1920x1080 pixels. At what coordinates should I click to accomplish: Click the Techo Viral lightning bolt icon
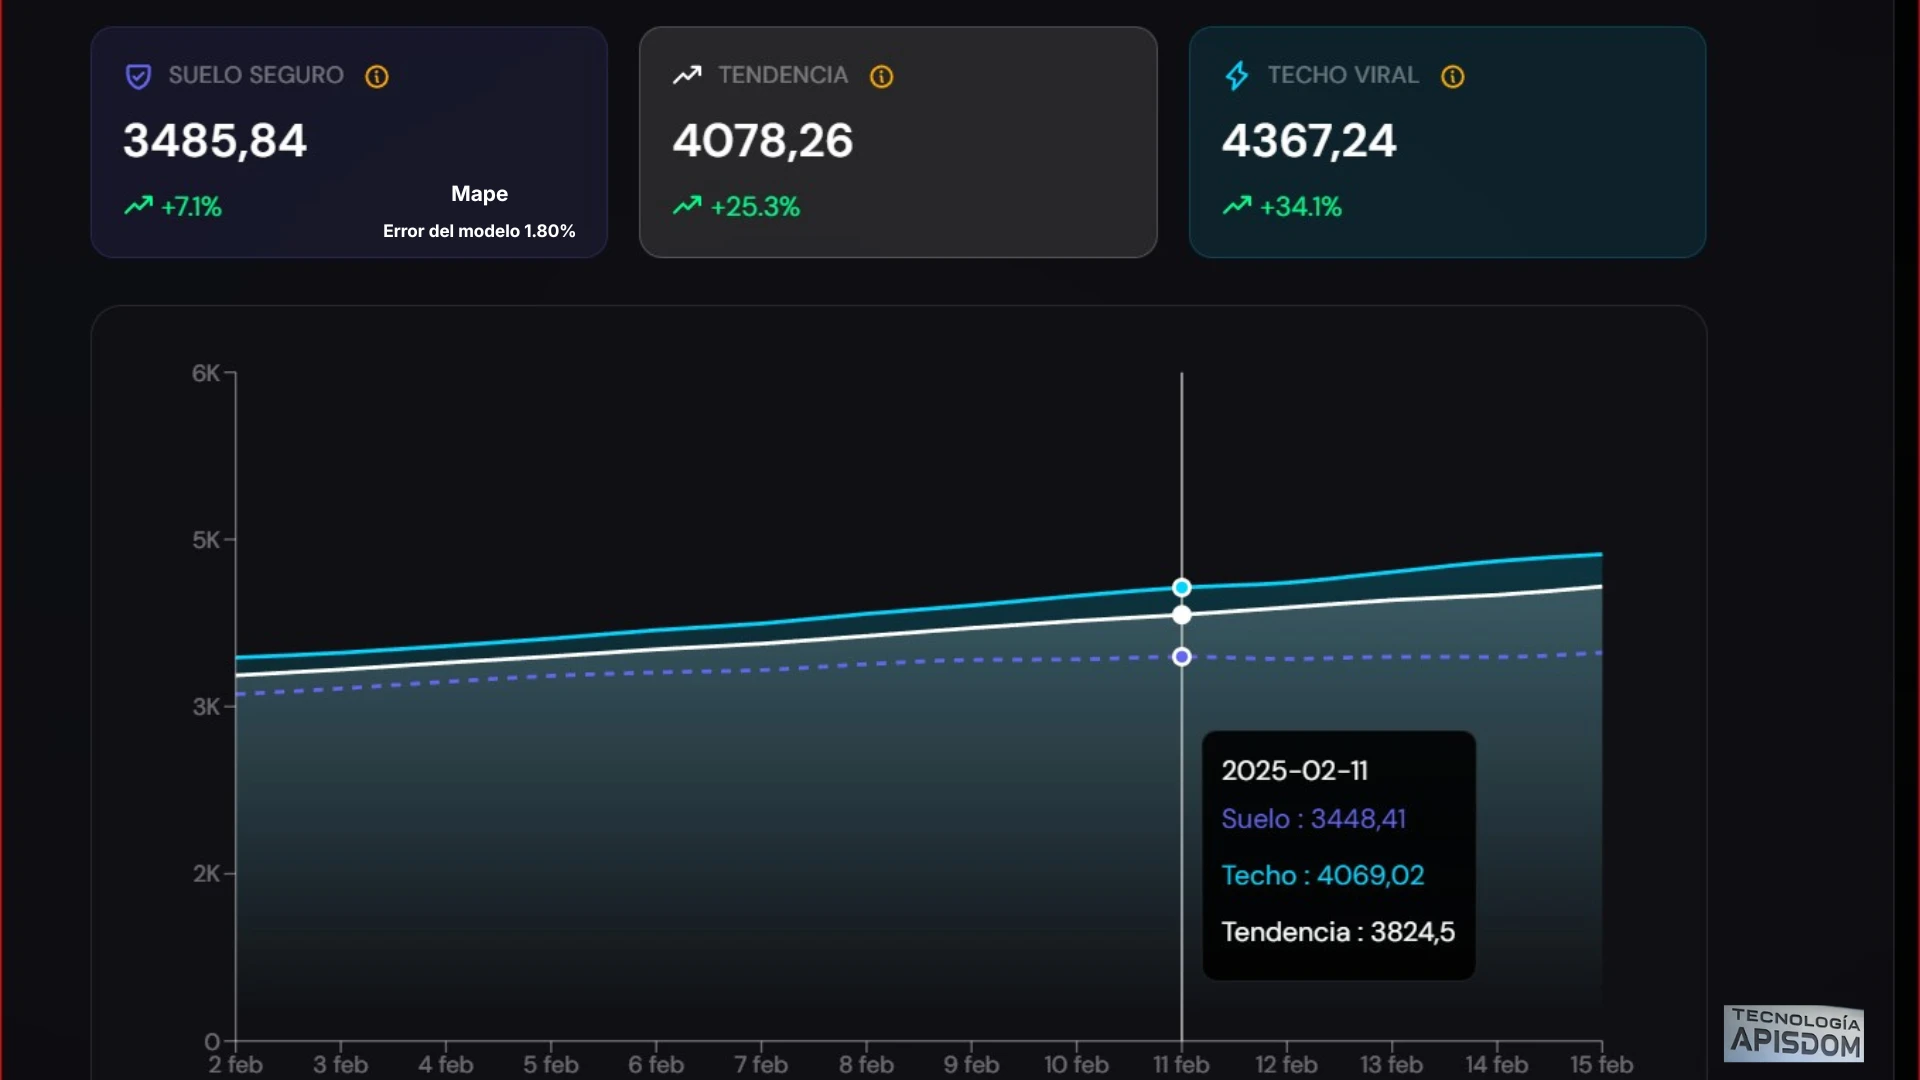[x=1237, y=76]
